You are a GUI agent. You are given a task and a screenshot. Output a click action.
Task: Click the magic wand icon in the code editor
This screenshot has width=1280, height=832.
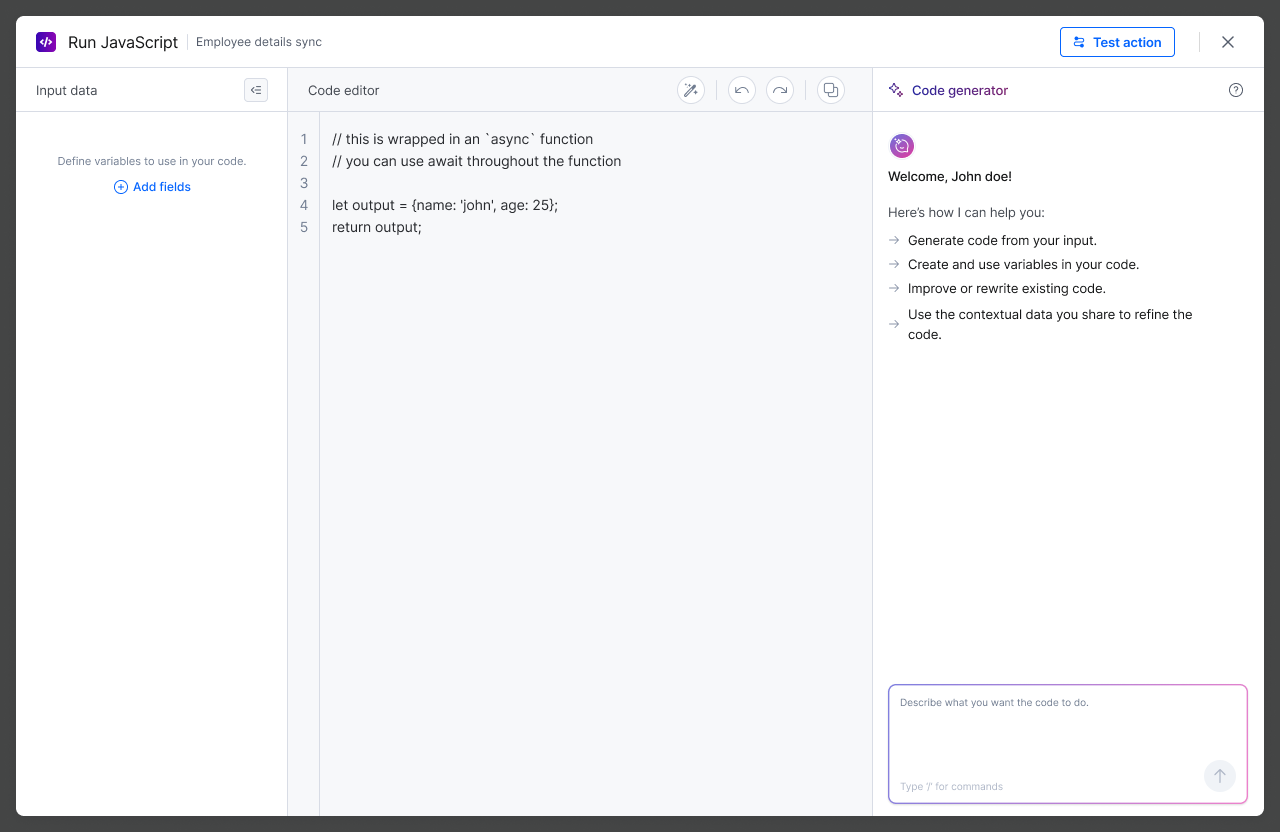point(690,90)
